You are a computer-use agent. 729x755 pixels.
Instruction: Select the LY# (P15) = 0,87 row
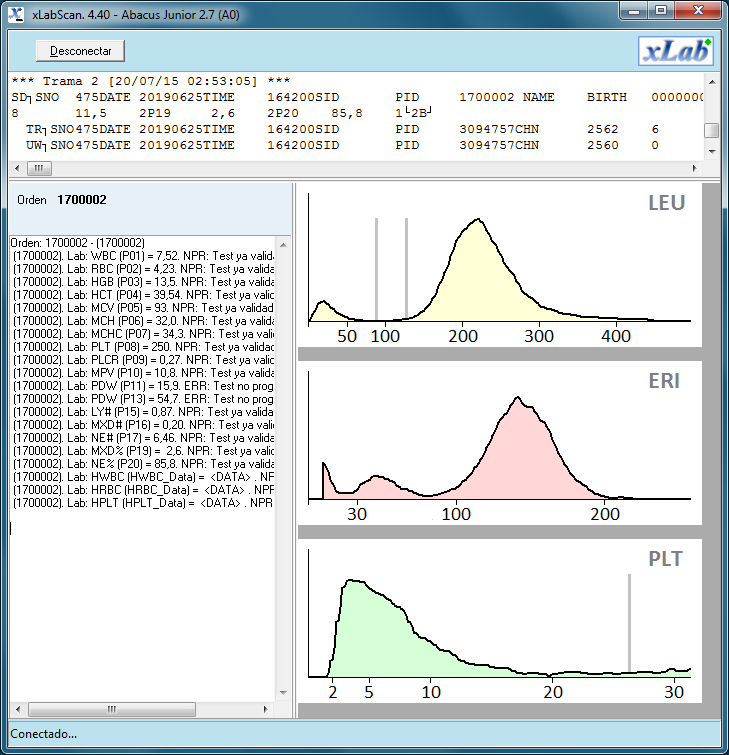[x=143, y=412]
